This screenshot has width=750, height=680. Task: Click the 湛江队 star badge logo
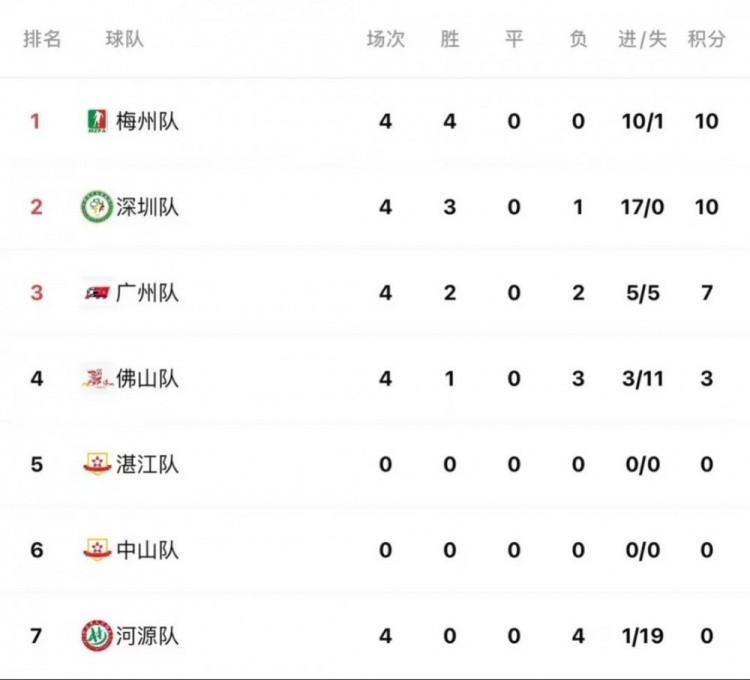pos(98,464)
